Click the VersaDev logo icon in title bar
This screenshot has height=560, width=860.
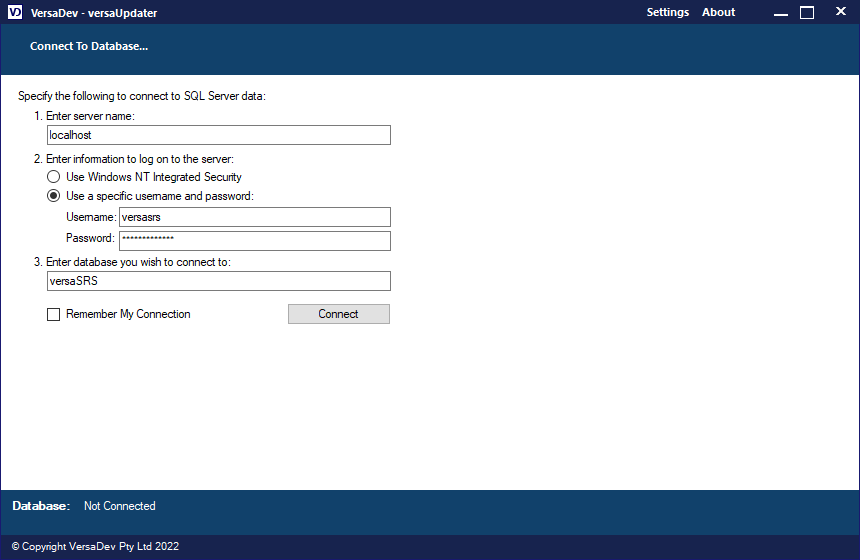pyautogui.click(x=15, y=13)
